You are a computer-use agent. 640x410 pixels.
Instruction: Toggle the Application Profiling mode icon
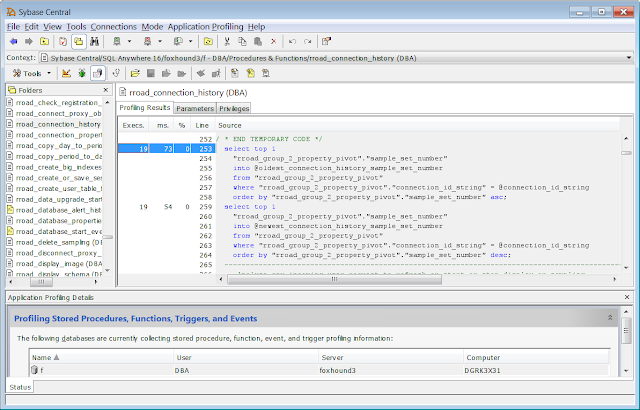pos(98,73)
